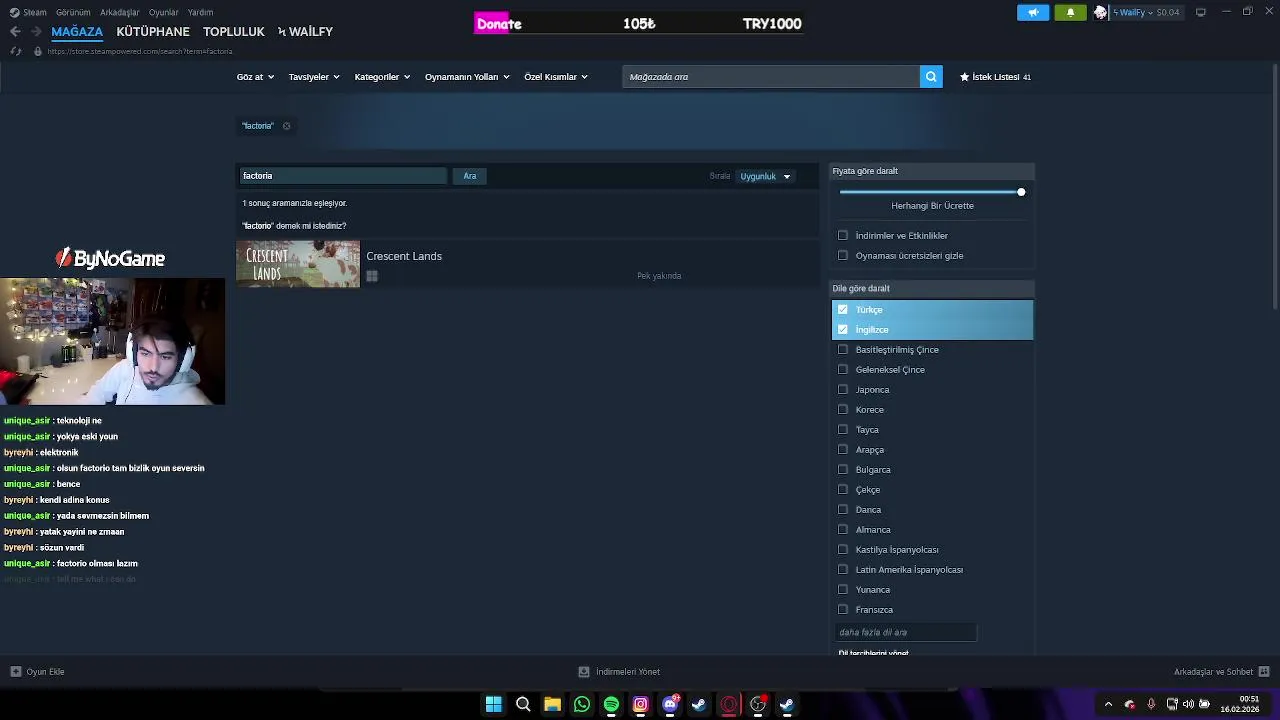
Task: Expand the Oynamanın Yolları dropdown
Action: point(467,77)
